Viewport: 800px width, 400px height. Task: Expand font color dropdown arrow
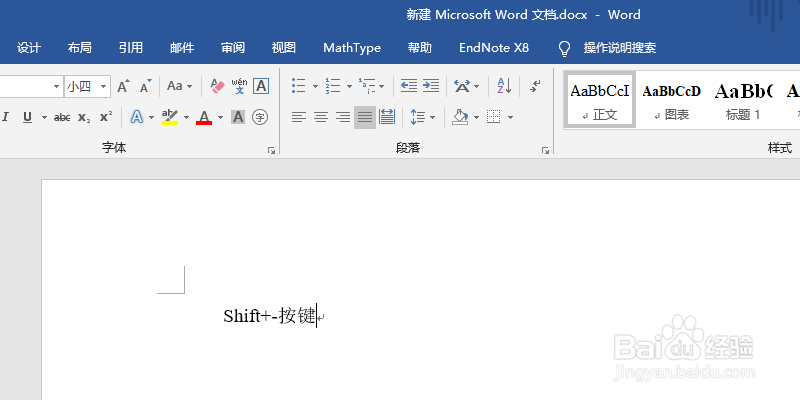tap(220, 117)
